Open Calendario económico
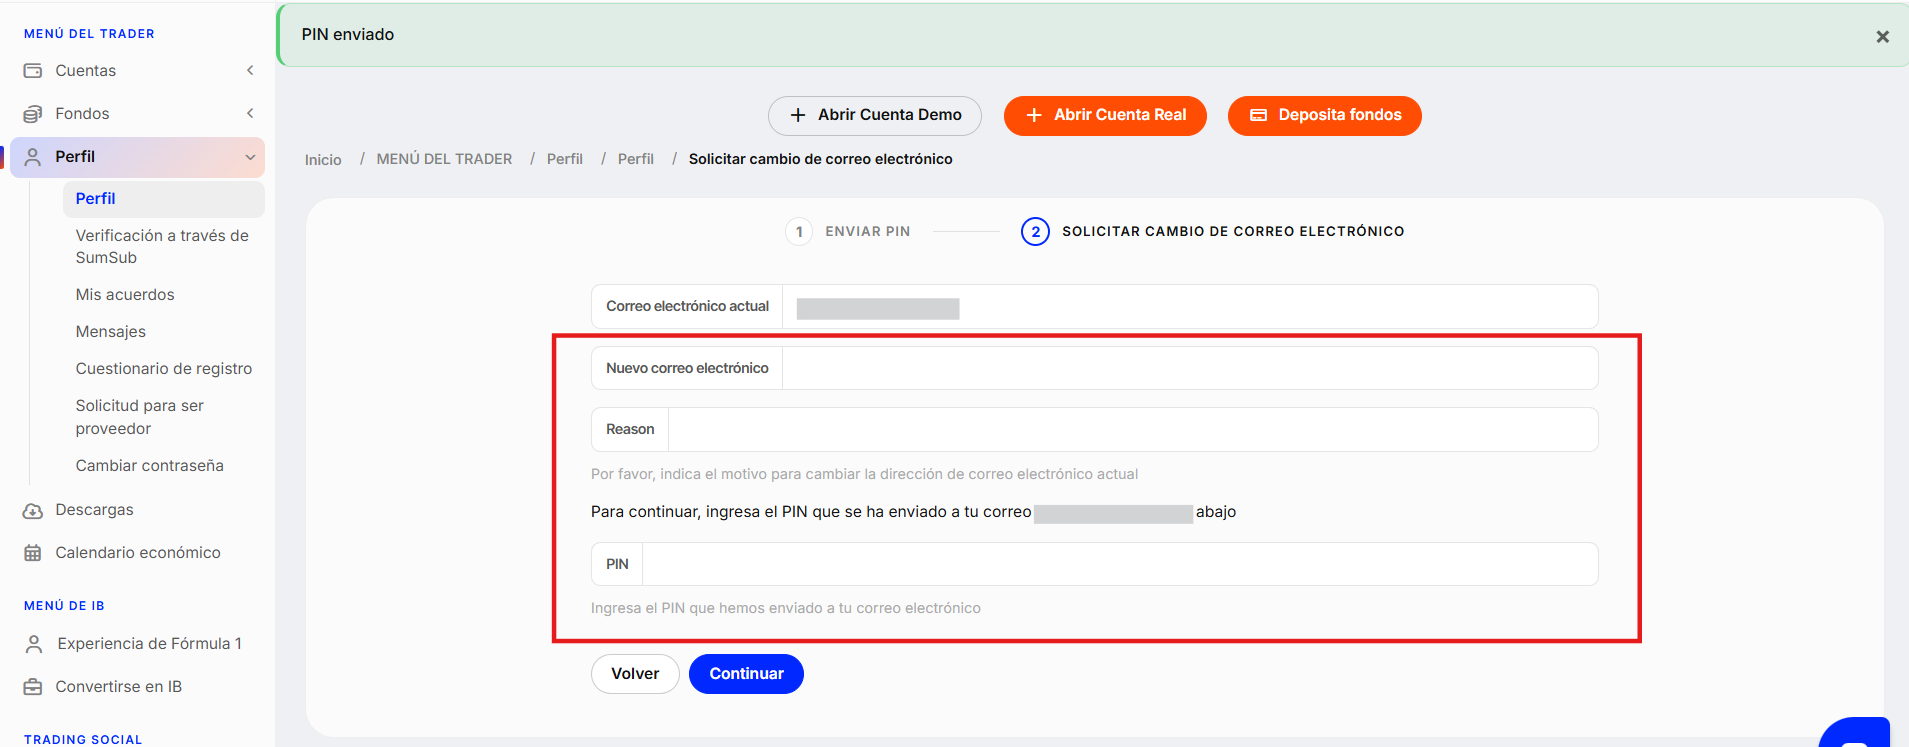Viewport: 1909px width, 747px height. pos(138,553)
